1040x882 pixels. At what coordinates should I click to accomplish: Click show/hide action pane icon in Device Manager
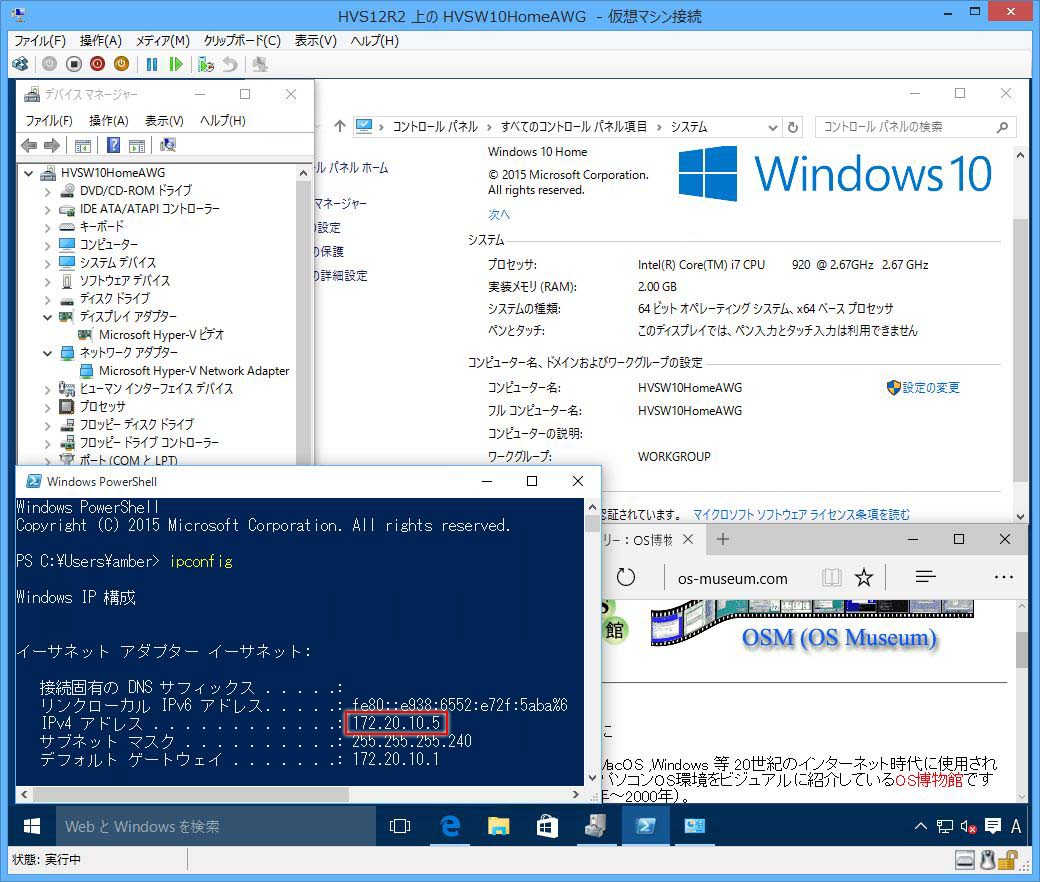click(x=137, y=146)
